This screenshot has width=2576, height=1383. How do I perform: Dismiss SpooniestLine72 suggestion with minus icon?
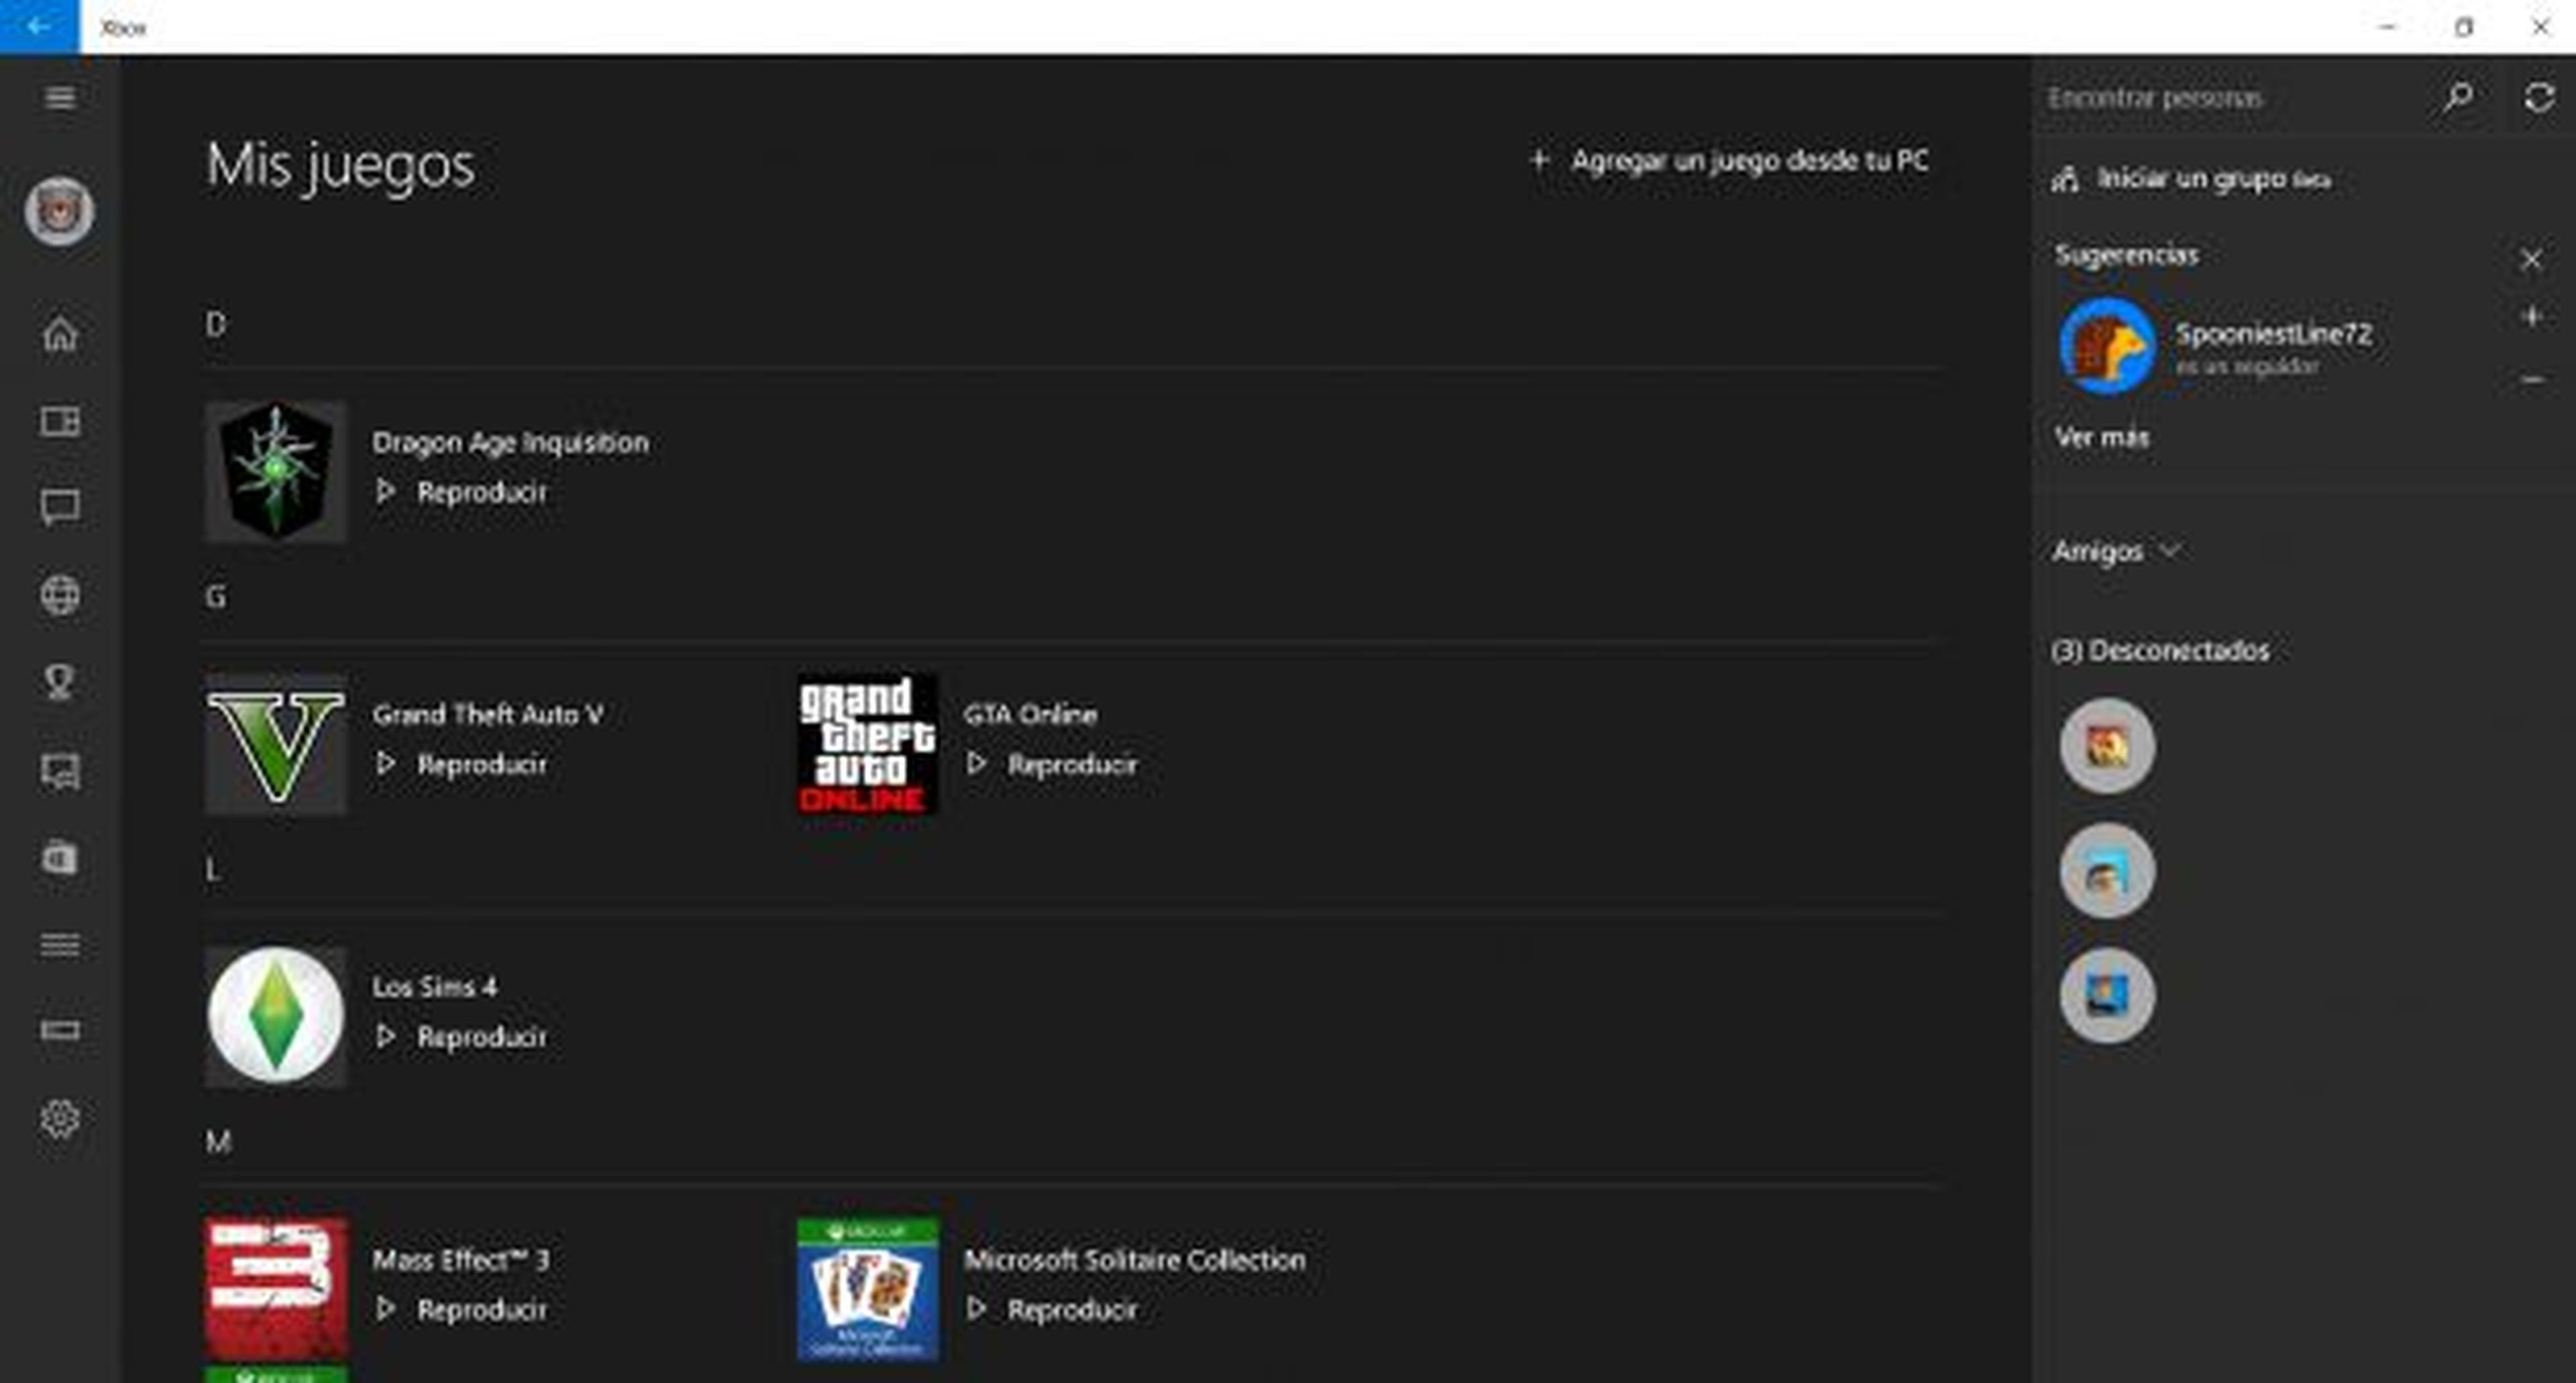point(2531,379)
